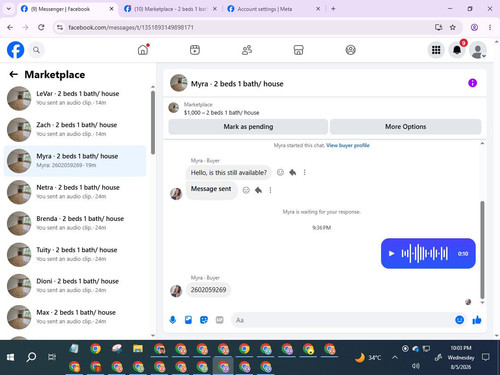This screenshot has width=500, height=375.
Task: Open View buyer profile link
Action: [348, 145]
